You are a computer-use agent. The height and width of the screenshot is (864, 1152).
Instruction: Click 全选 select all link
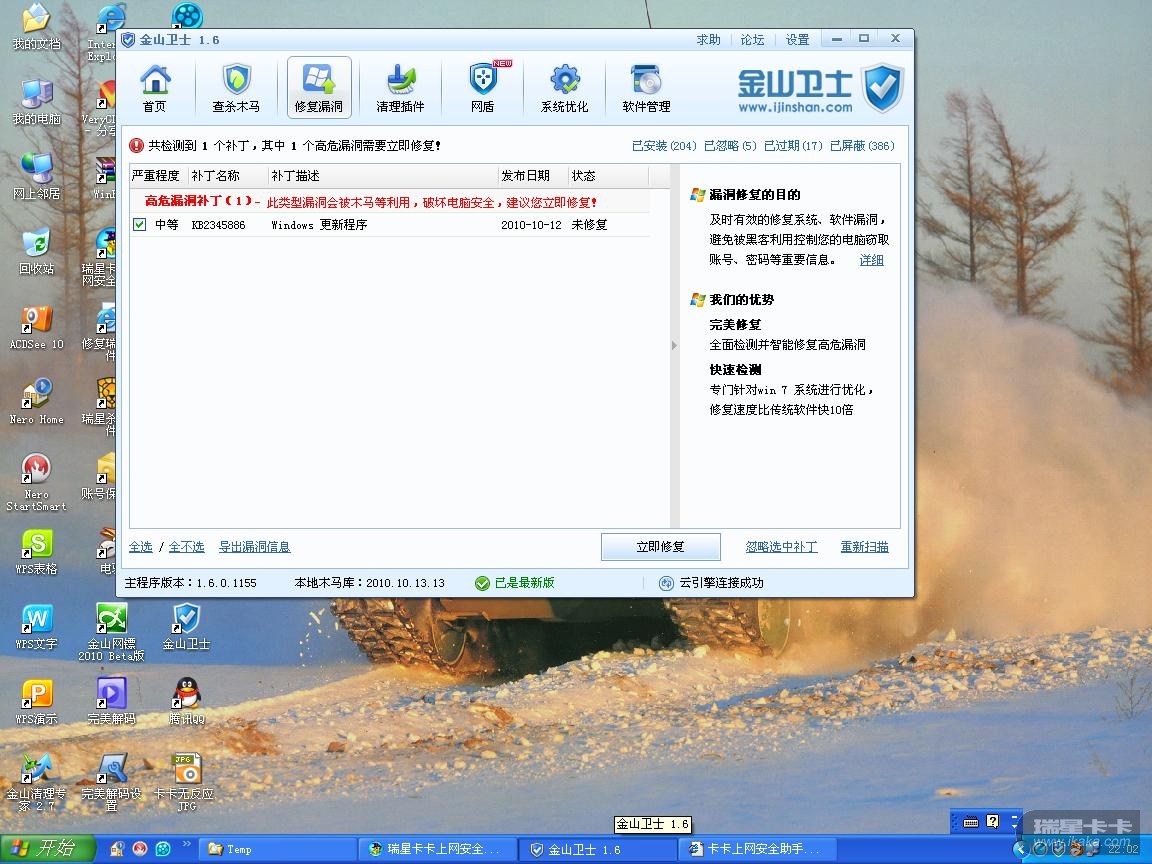tap(140, 547)
